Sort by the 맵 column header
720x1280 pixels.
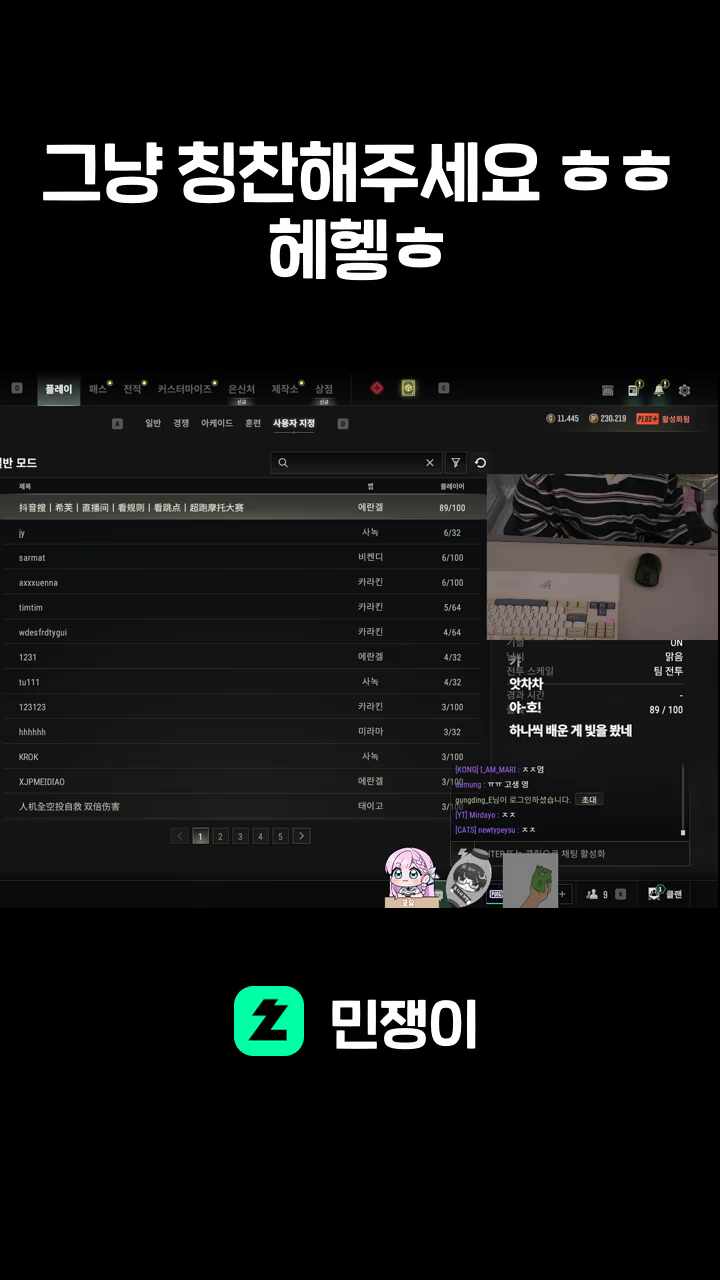pyautogui.click(x=370, y=486)
